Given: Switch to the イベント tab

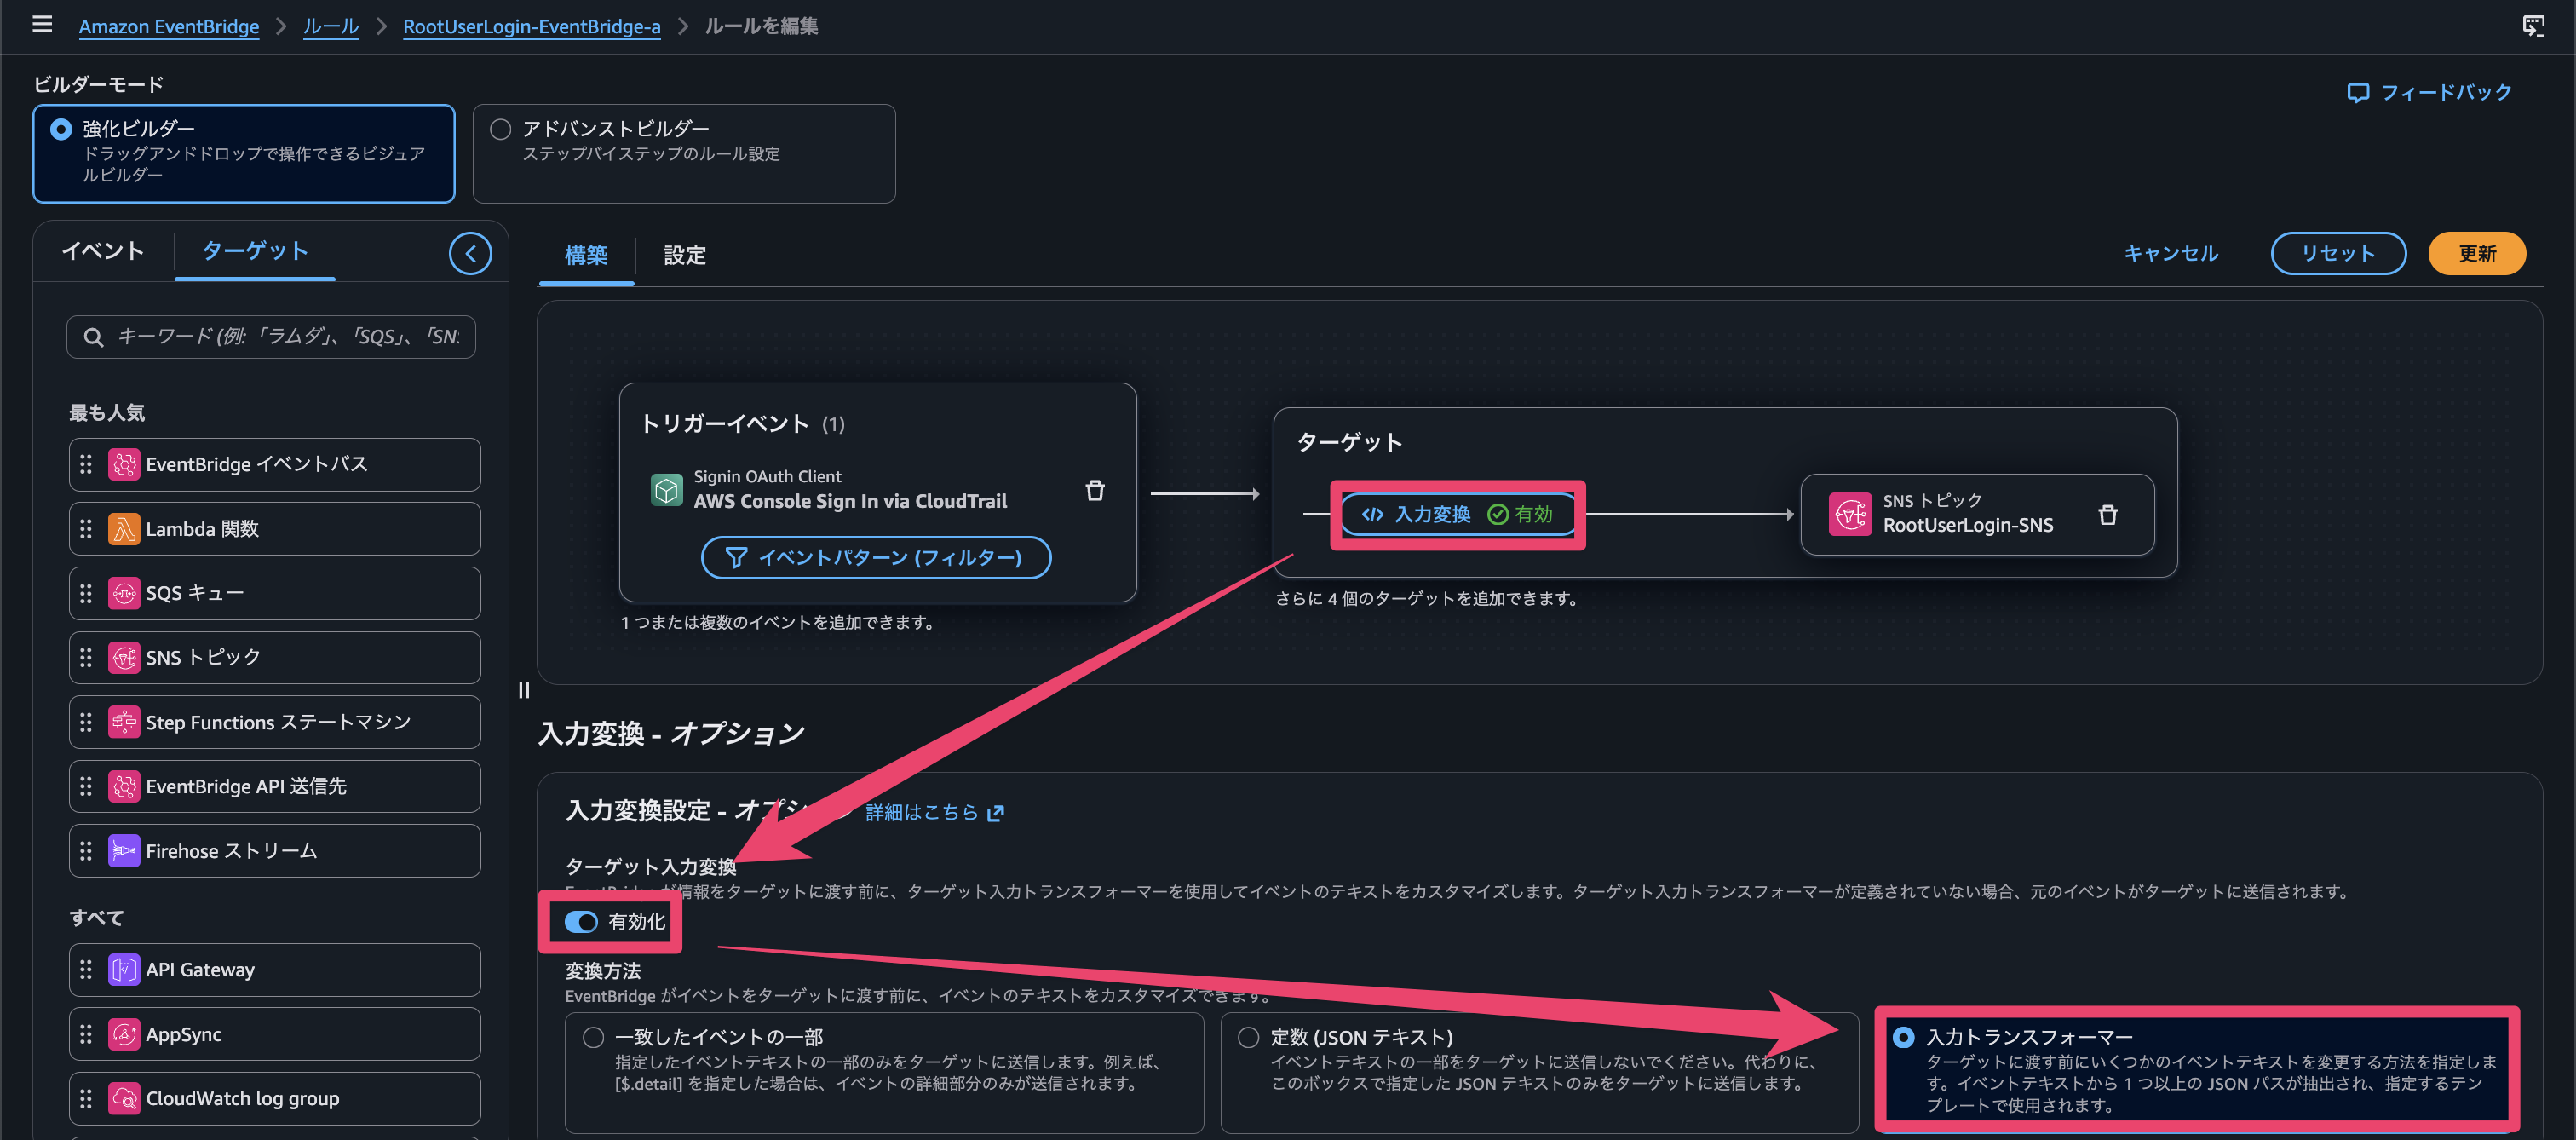Looking at the screenshot, I should [x=103, y=251].
